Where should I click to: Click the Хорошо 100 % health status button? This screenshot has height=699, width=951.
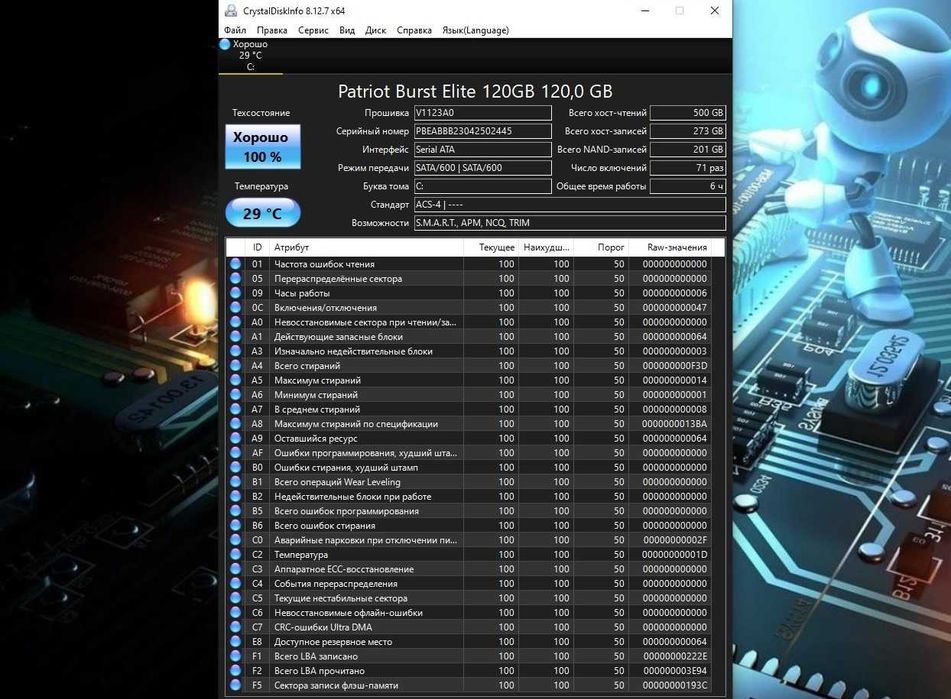pyautogui.click(x=263, y=147)
